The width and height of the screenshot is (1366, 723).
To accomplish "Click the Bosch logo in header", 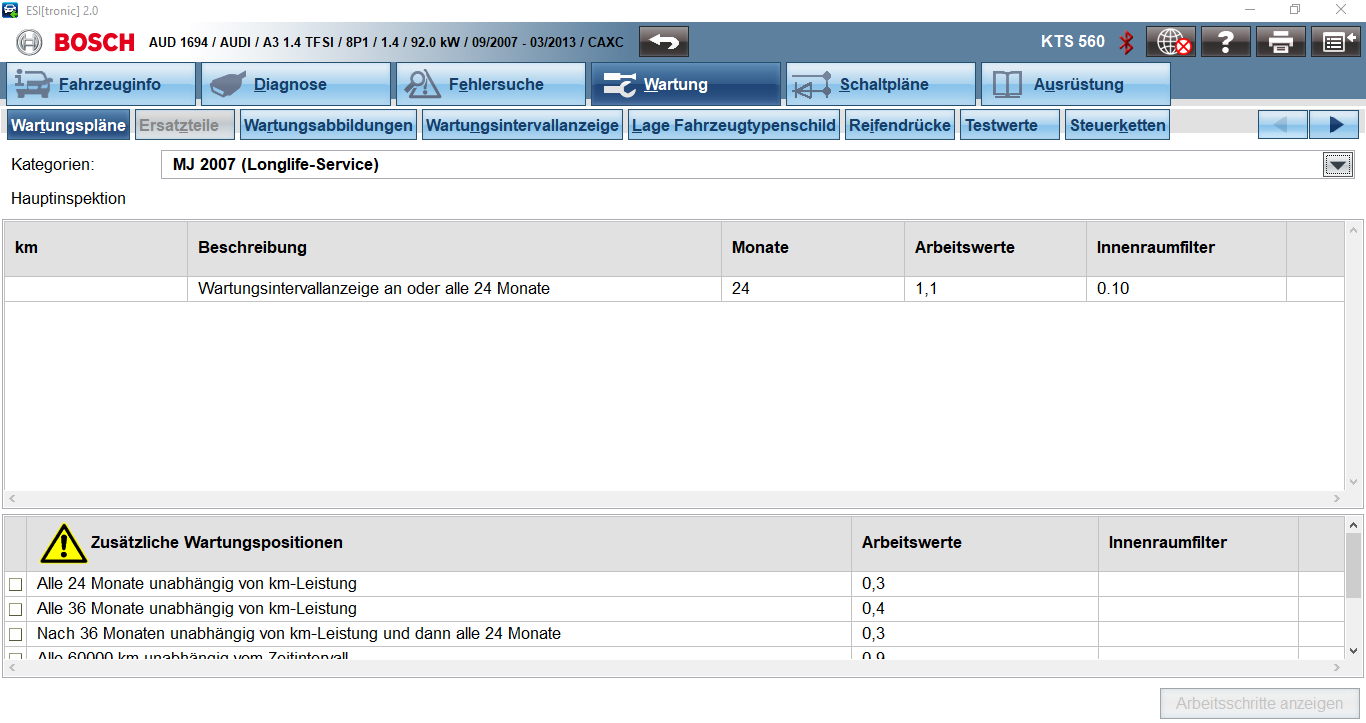I will click(x=76, y=42).
